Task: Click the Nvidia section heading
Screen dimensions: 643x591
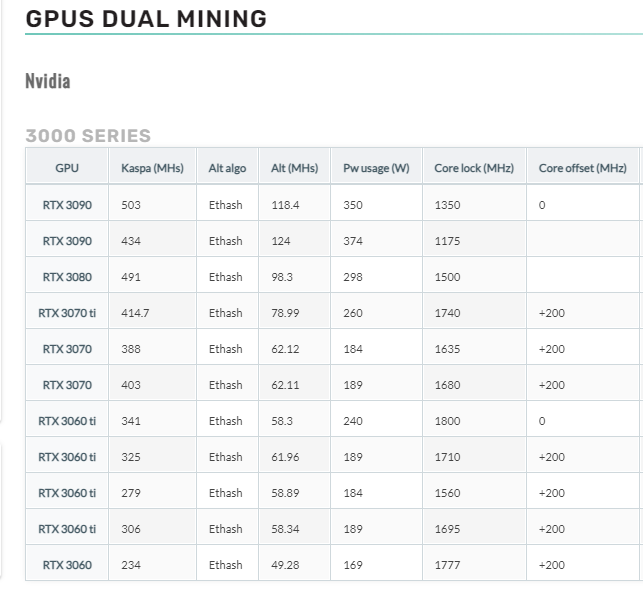Action: [47, 81]
